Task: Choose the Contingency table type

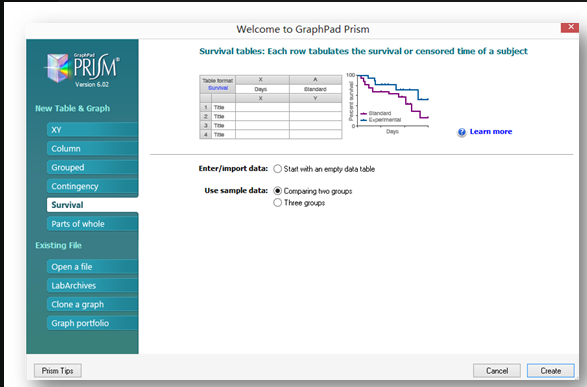Action: [92, 186]
